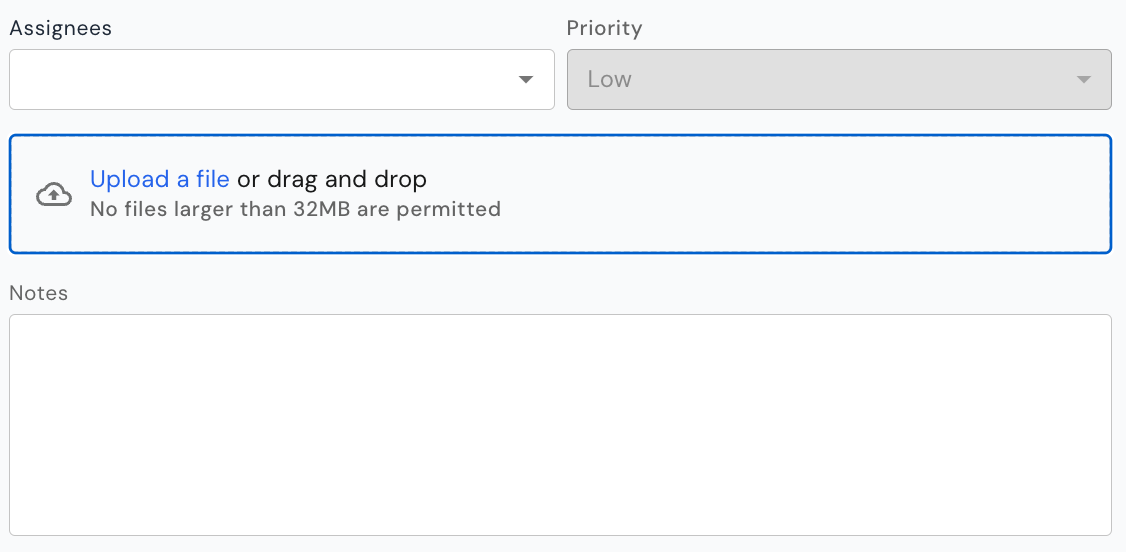
Task: Click the word "drop" in upload prompt
Action: click(401, 179)
